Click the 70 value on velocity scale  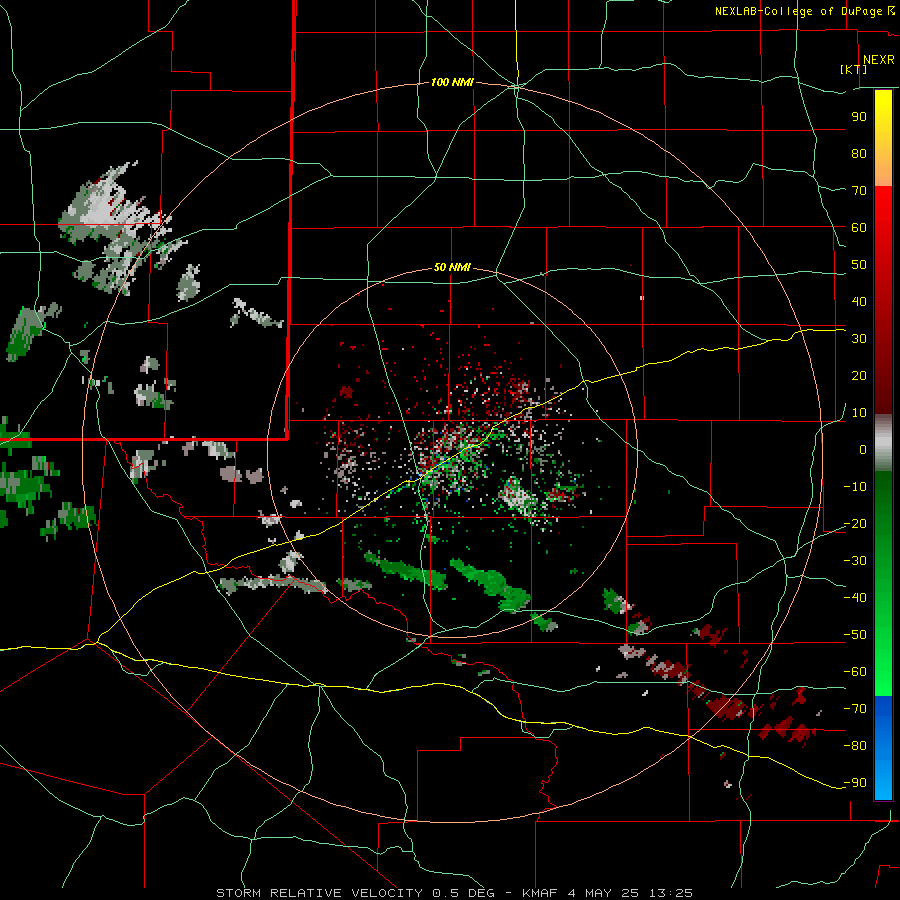859,191
